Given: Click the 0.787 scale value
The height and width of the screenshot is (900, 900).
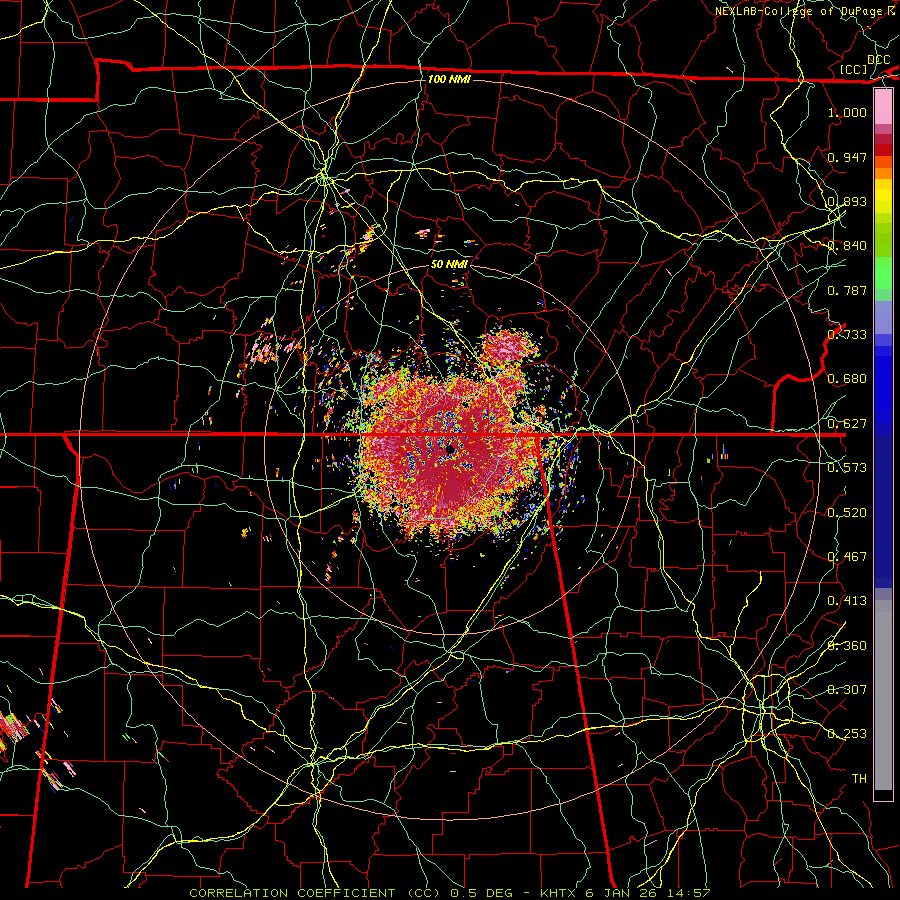Looking at the screenshot, I should click(x=847, y=290).
